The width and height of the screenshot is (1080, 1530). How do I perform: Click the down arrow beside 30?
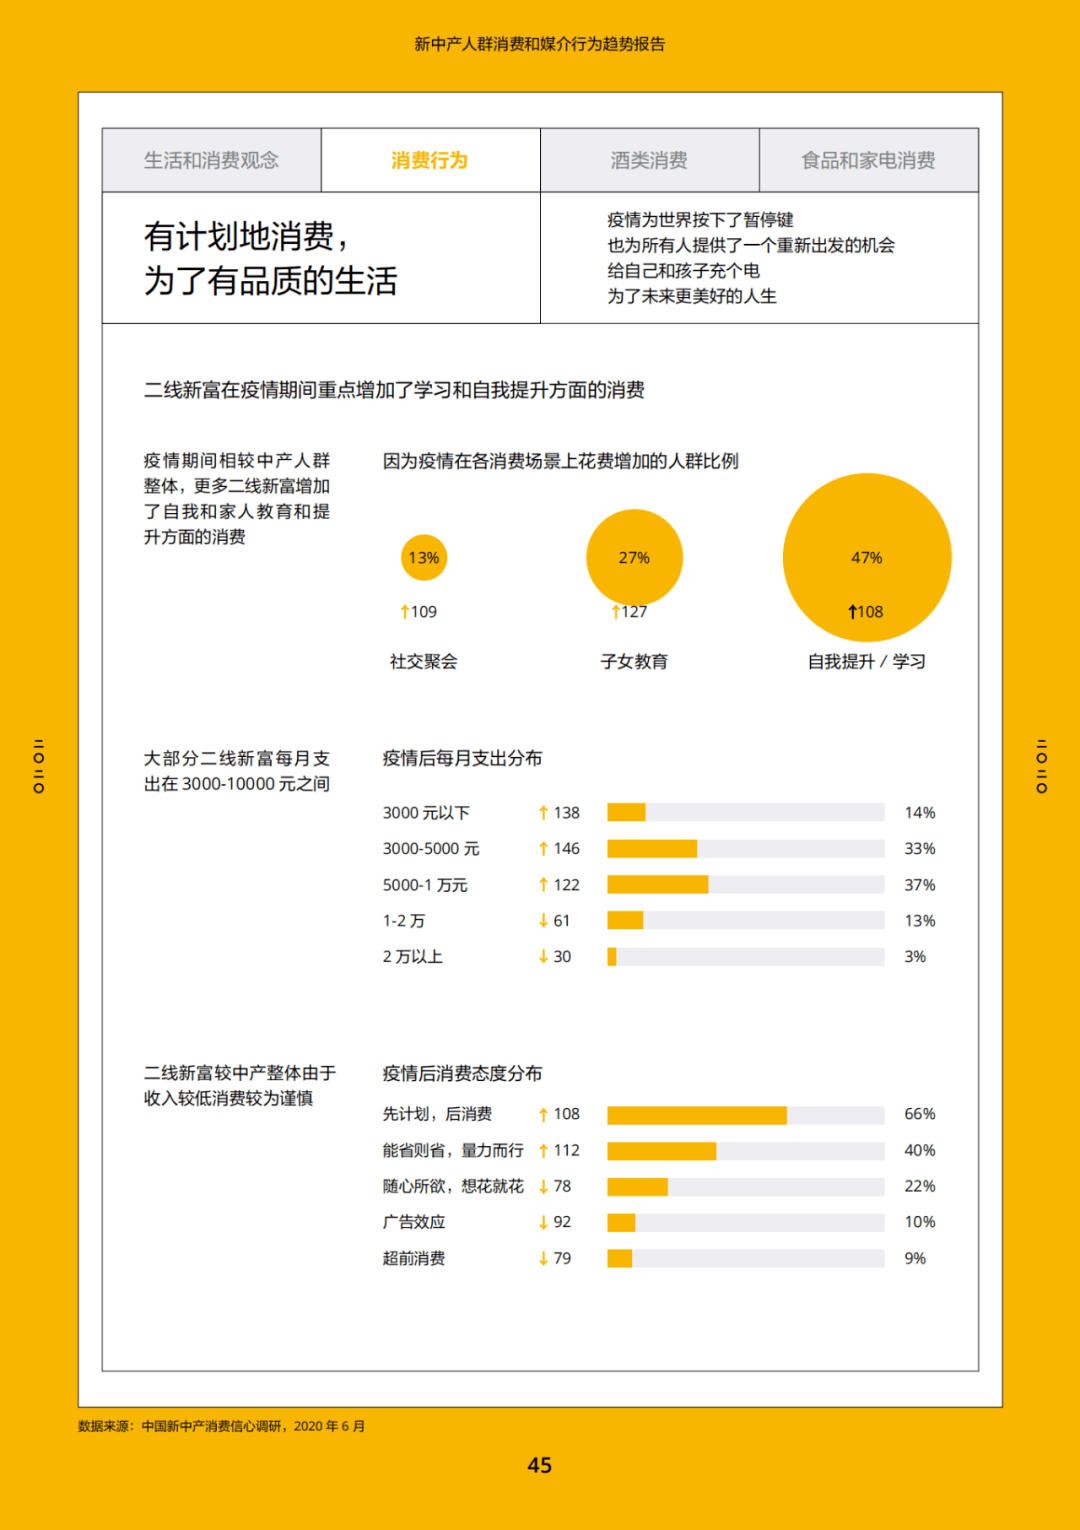pyautogui.click(x=543, y=957)
